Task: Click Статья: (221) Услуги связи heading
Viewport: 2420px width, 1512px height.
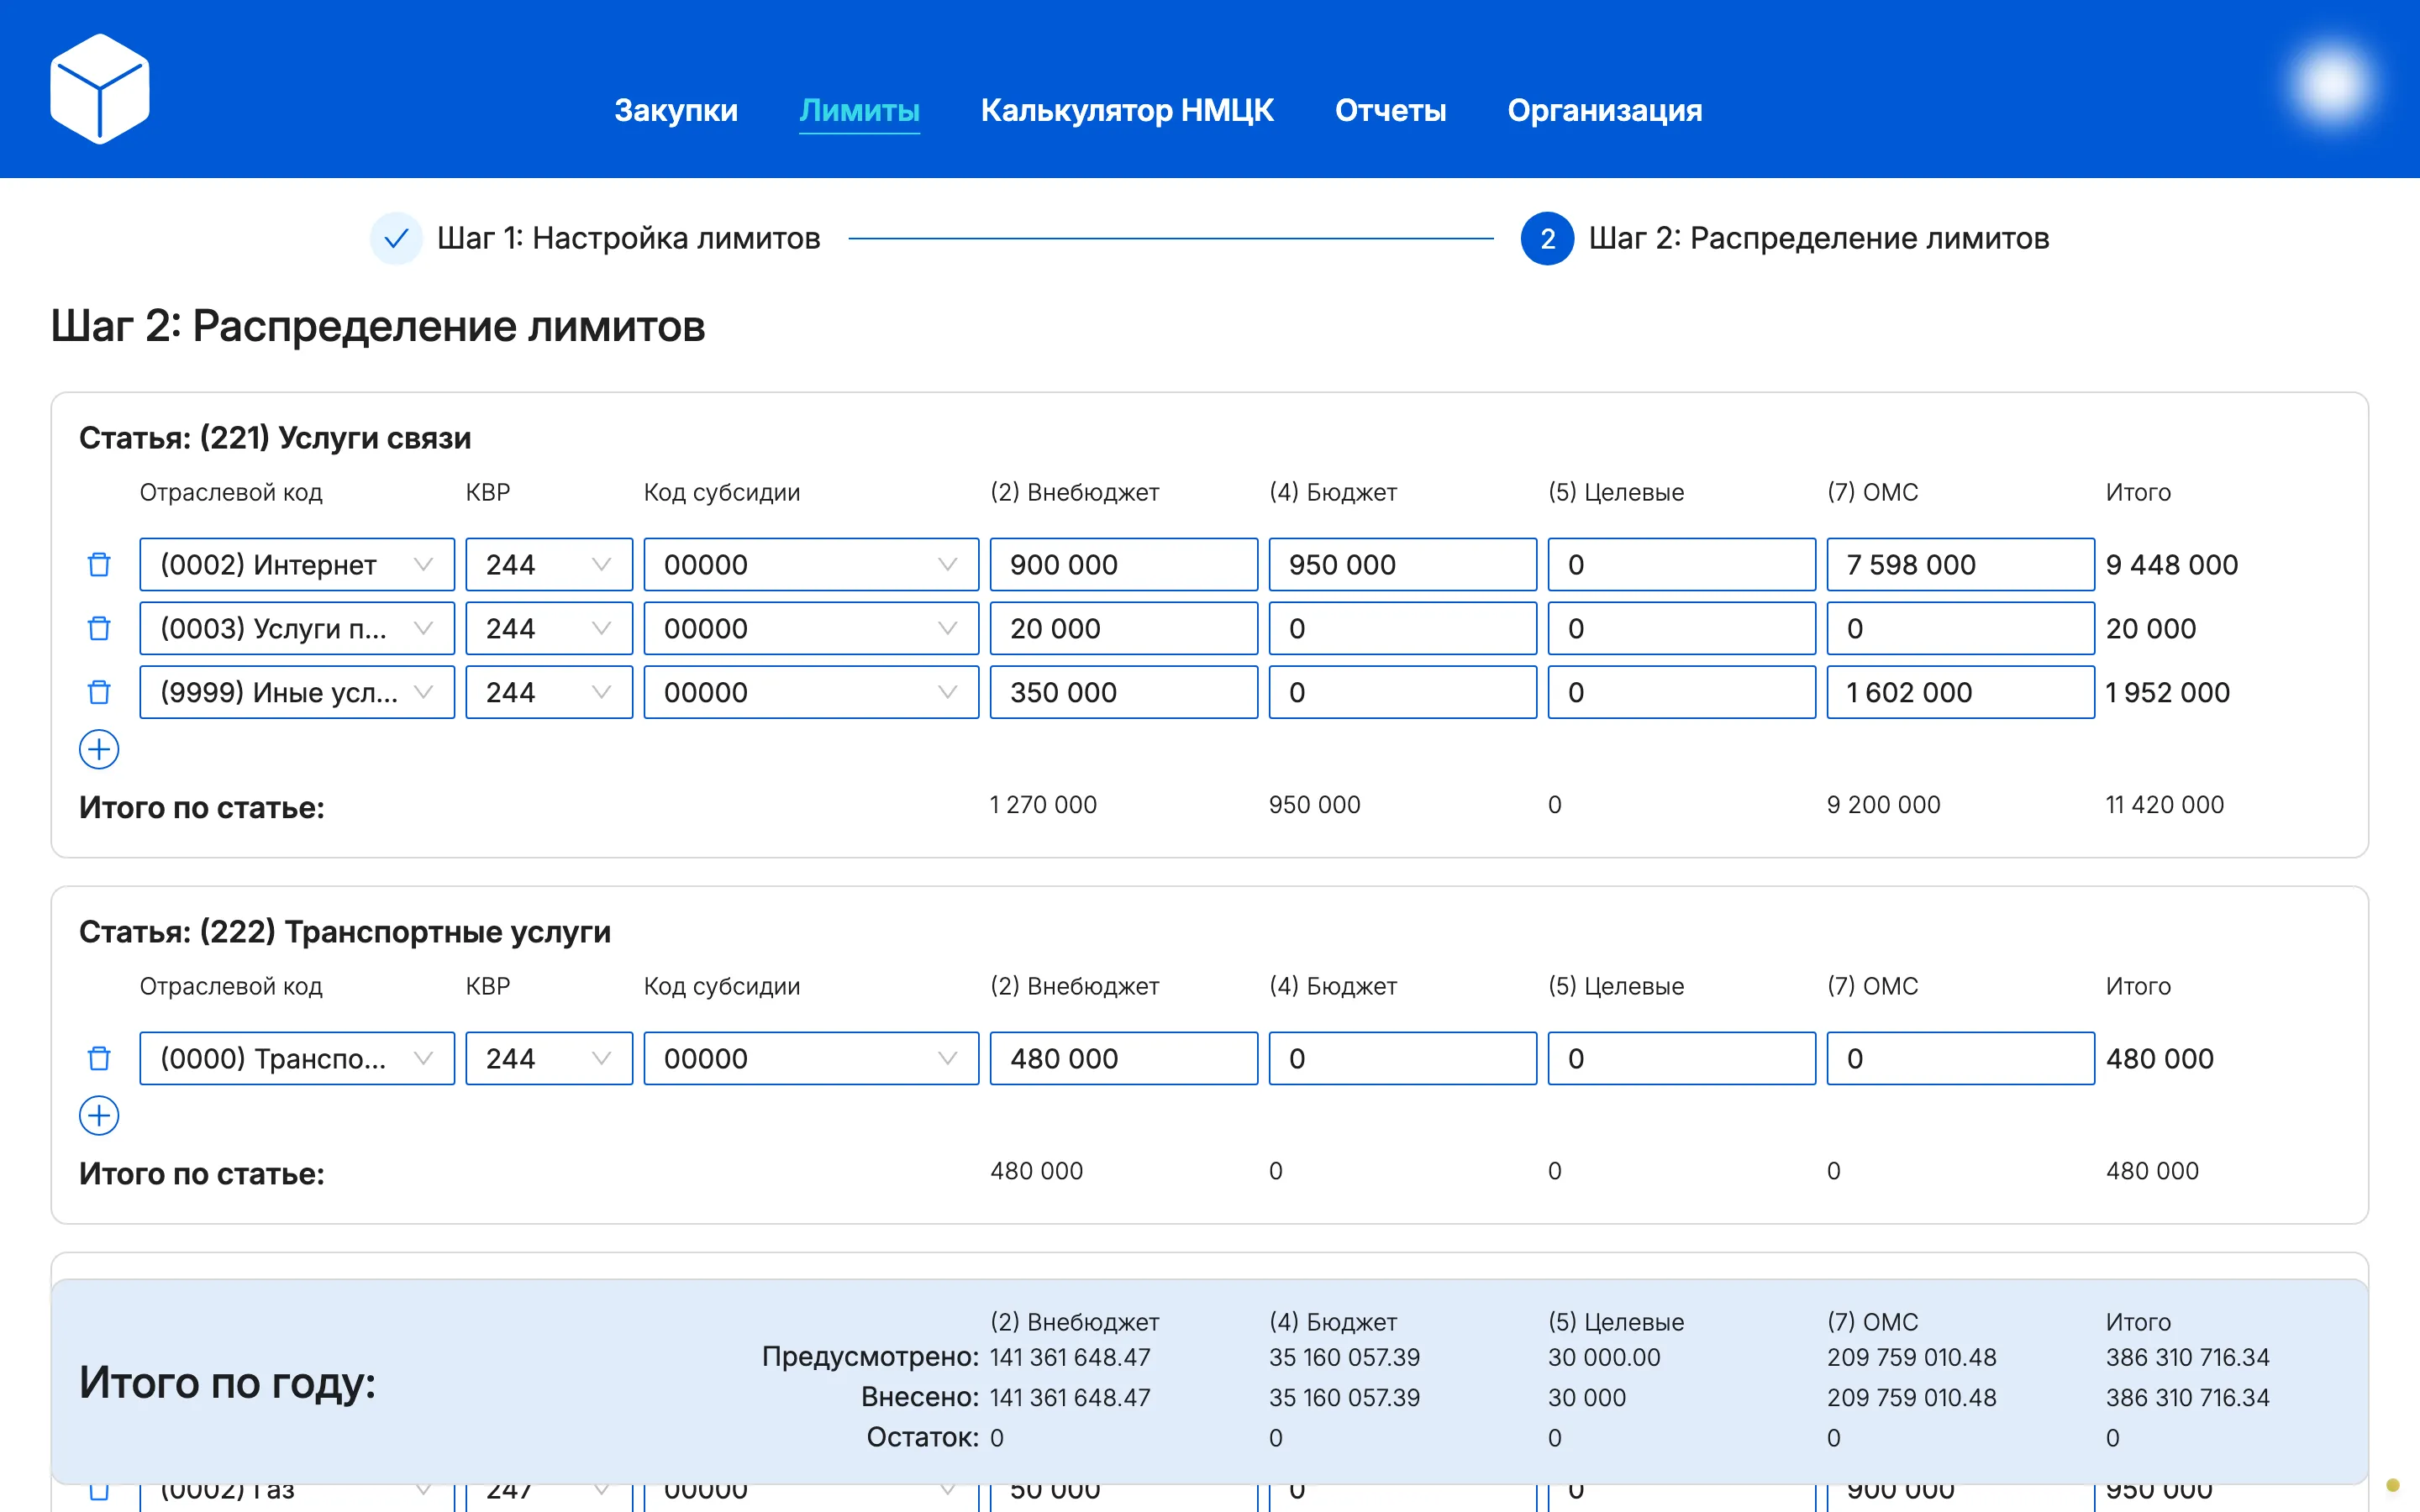Action: tap(275, 438)
